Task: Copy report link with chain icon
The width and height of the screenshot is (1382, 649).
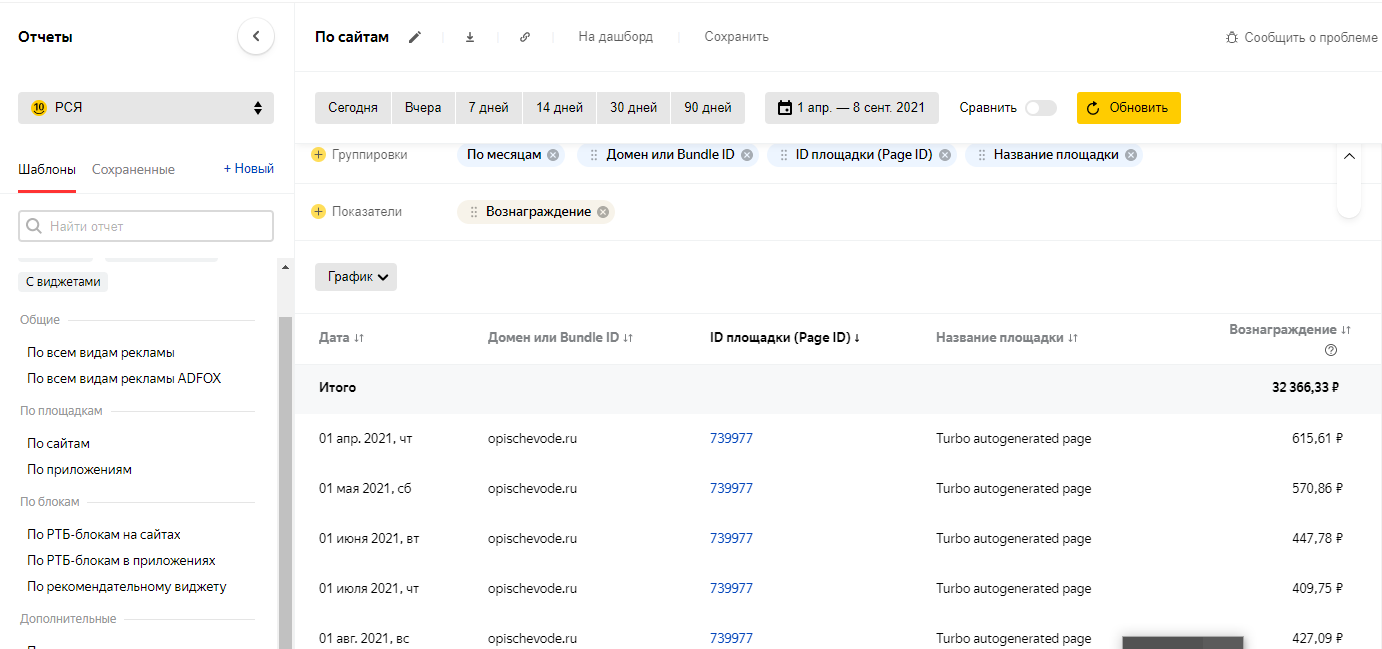Action: 525,37
